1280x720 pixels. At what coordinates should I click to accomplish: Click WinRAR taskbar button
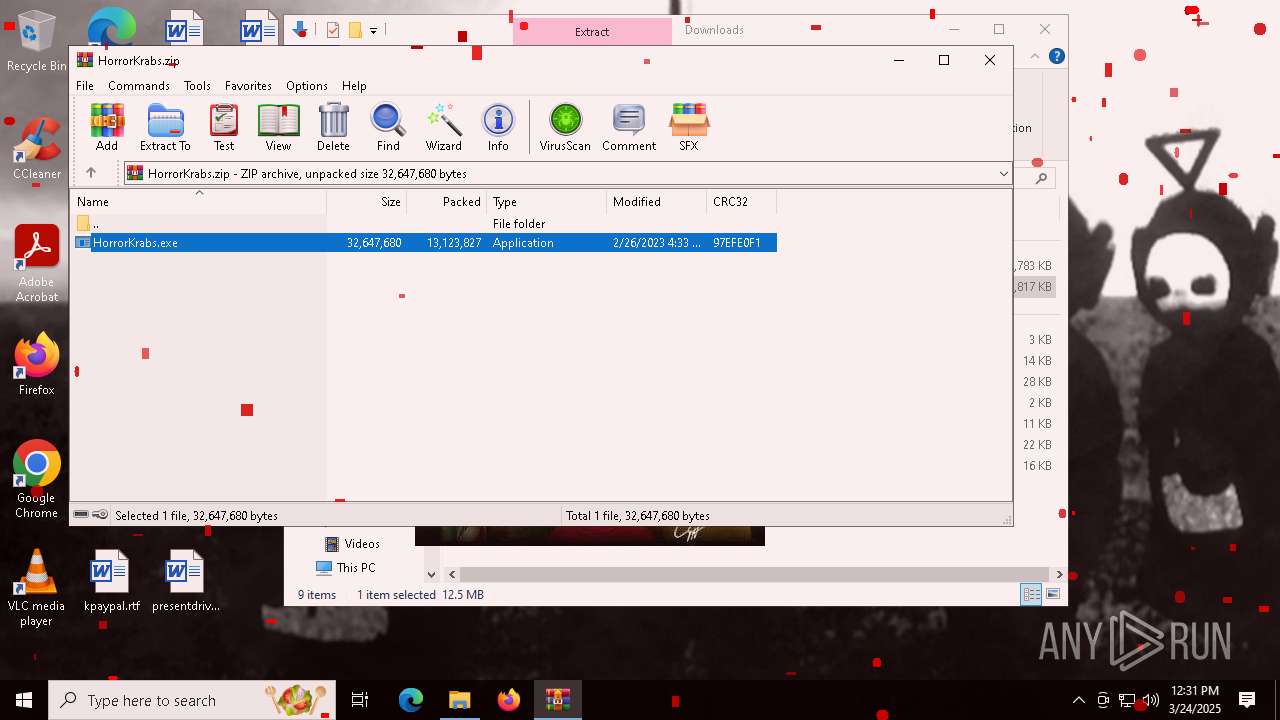[x=557, y=700]
